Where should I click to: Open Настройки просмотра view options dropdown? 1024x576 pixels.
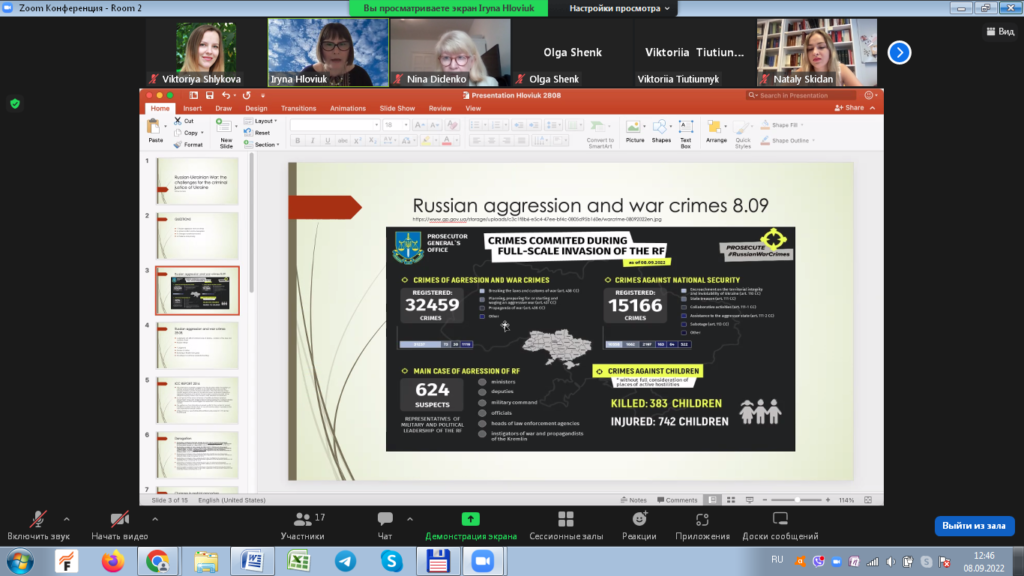tap(619, 8)
